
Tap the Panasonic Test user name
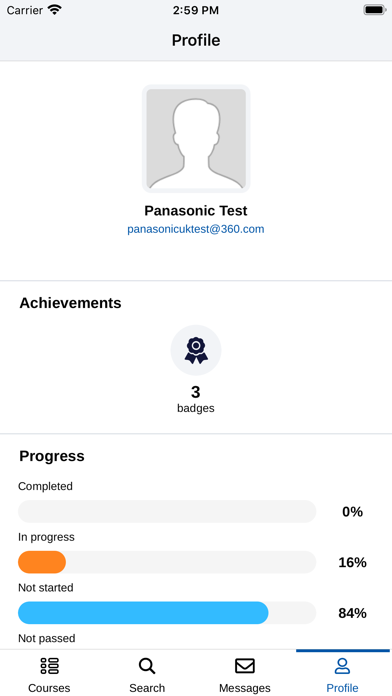[196, 210]
